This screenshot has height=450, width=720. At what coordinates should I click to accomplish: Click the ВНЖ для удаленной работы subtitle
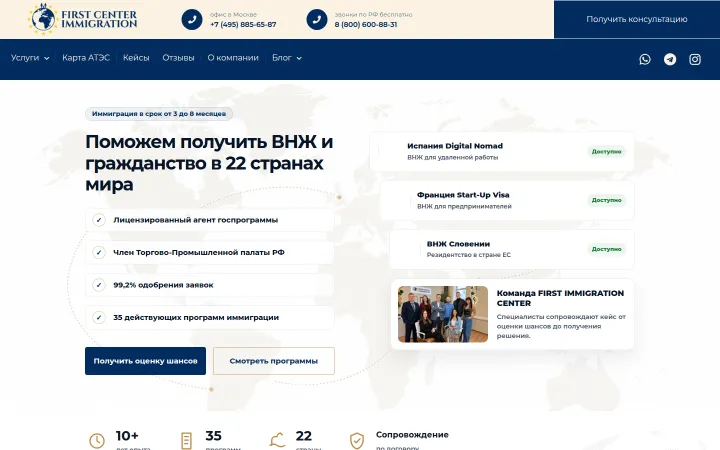[x=452, y=158]
